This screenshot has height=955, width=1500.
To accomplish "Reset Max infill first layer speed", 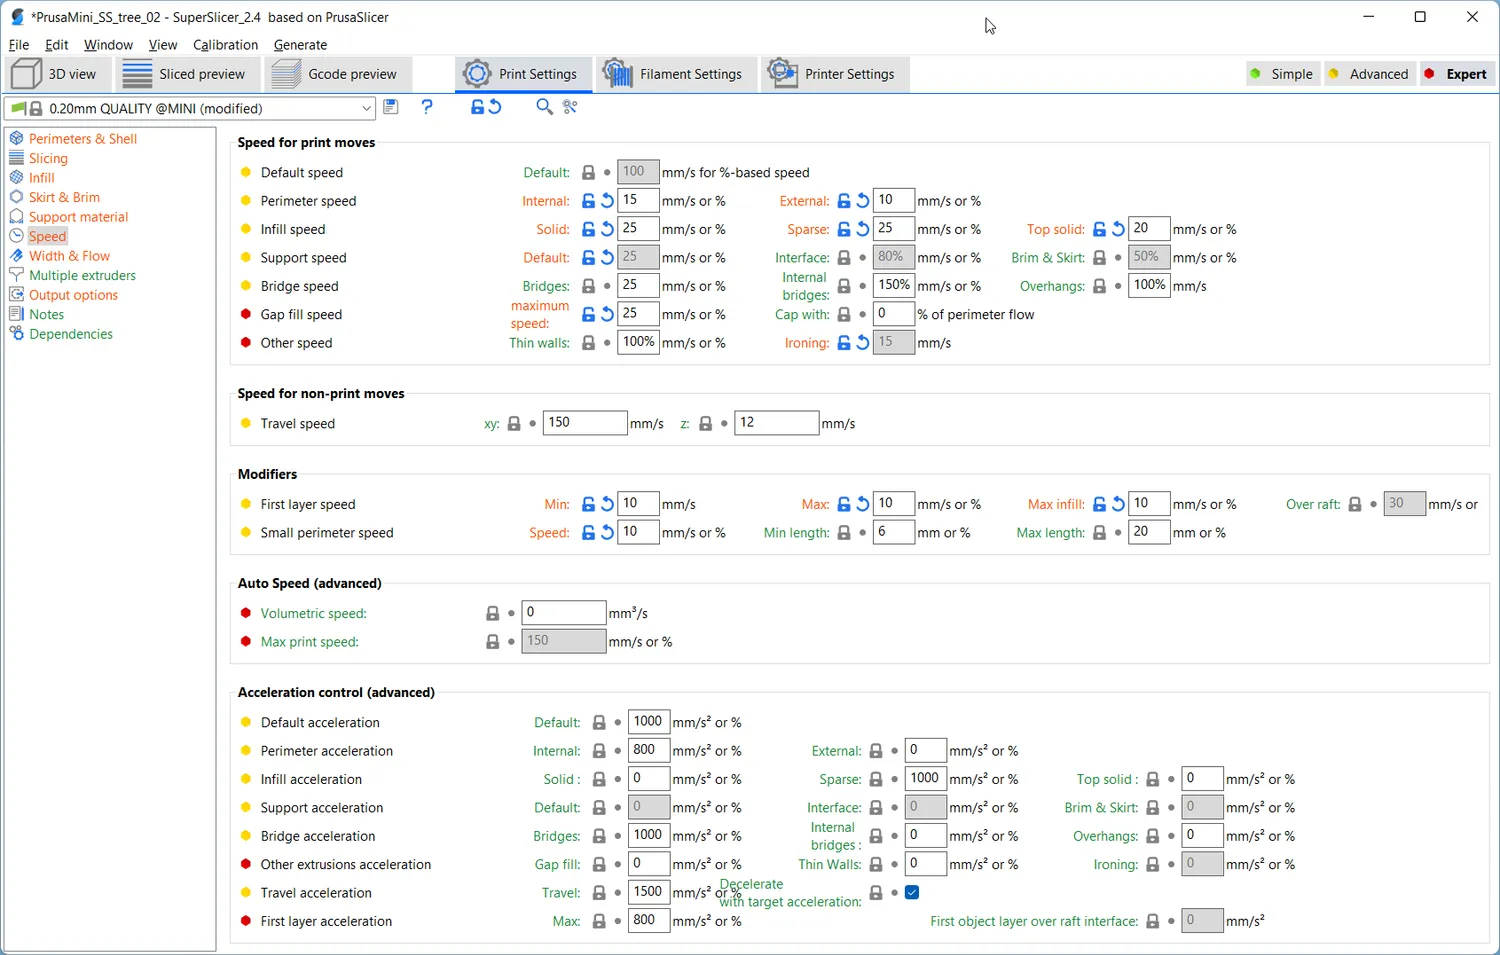I will pos(1118,505).
